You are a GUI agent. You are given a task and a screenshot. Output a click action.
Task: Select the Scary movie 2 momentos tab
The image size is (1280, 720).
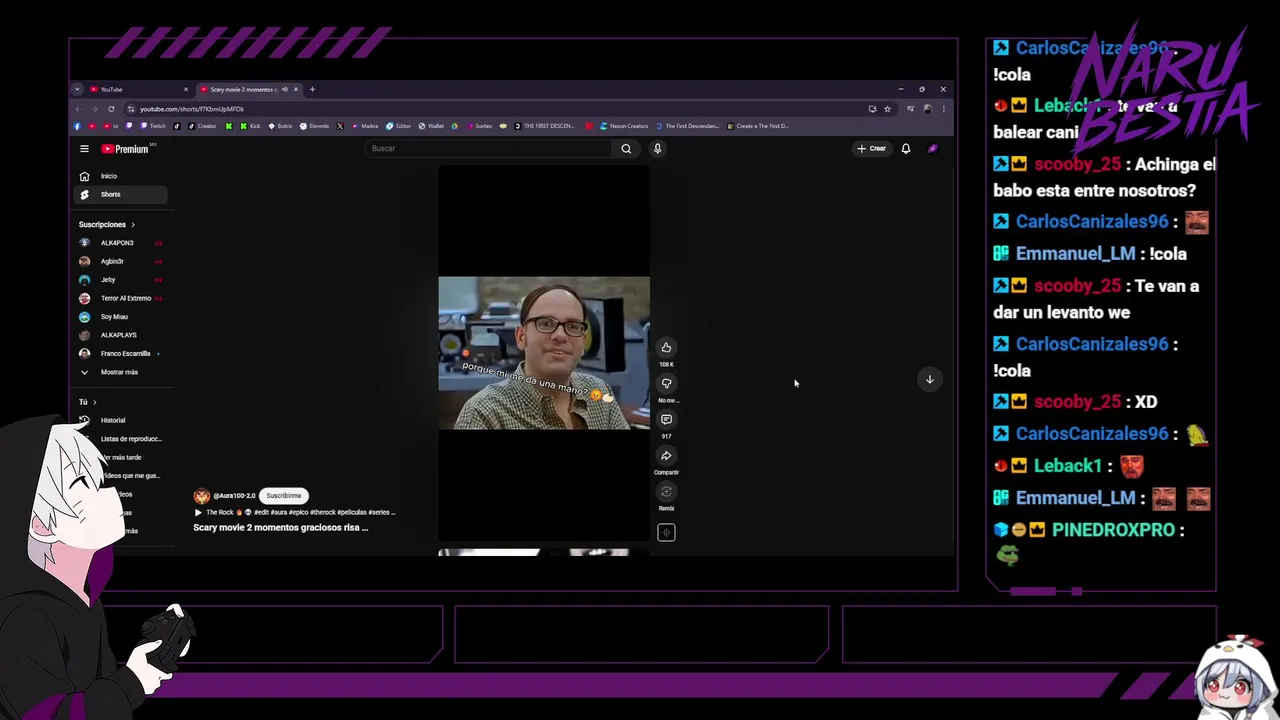click(243, 89)
